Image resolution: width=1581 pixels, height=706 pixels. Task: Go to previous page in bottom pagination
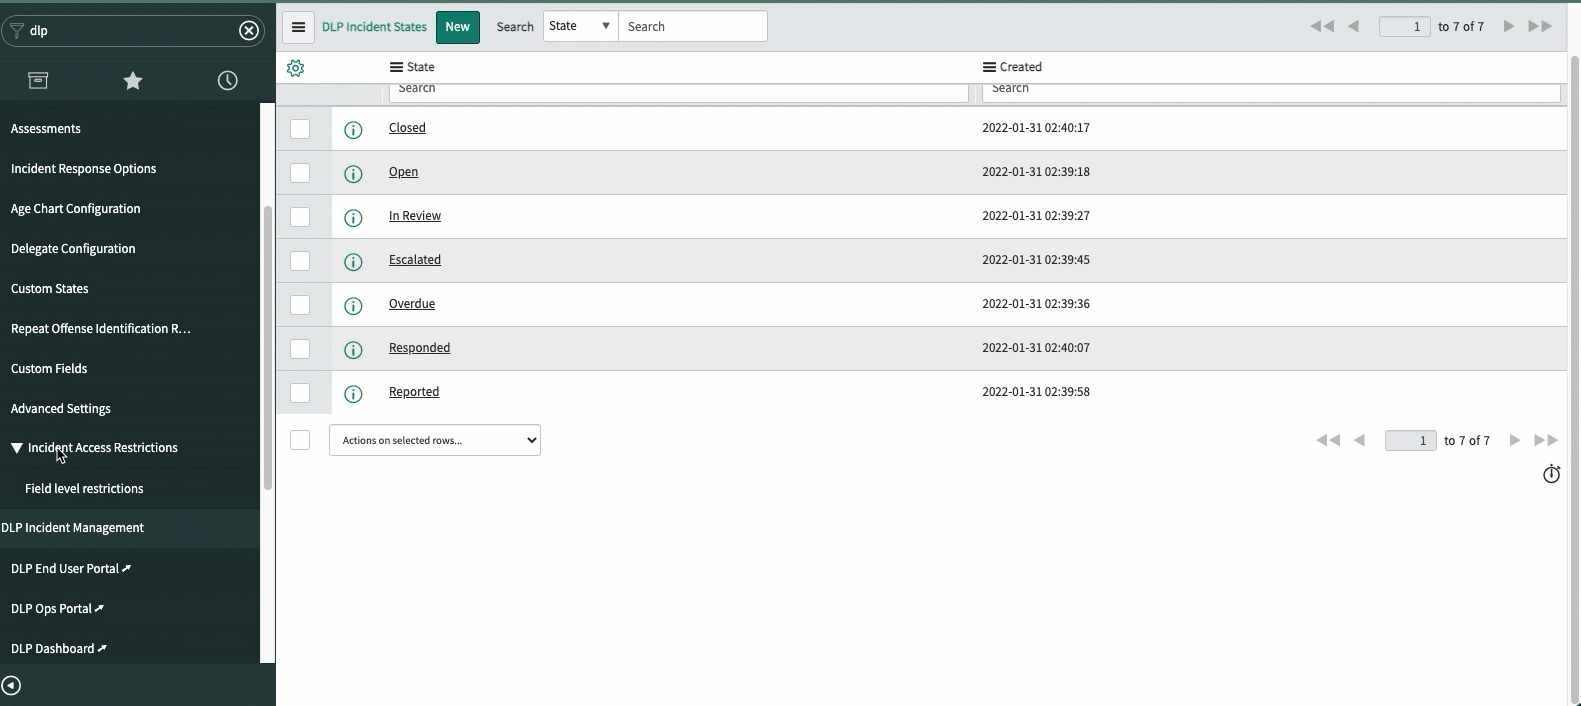point(1360,440)
